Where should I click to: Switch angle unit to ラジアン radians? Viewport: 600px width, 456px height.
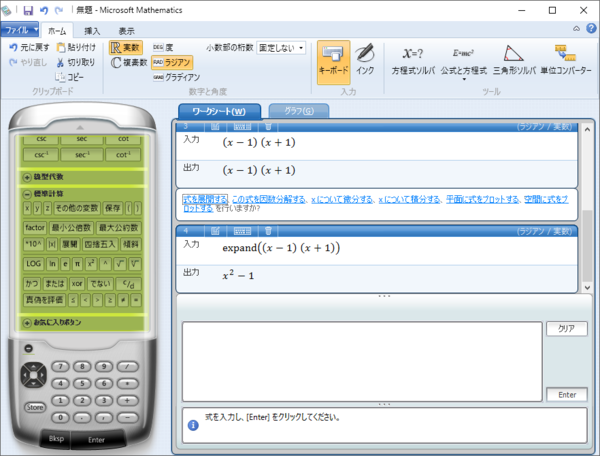pos(172,62)
